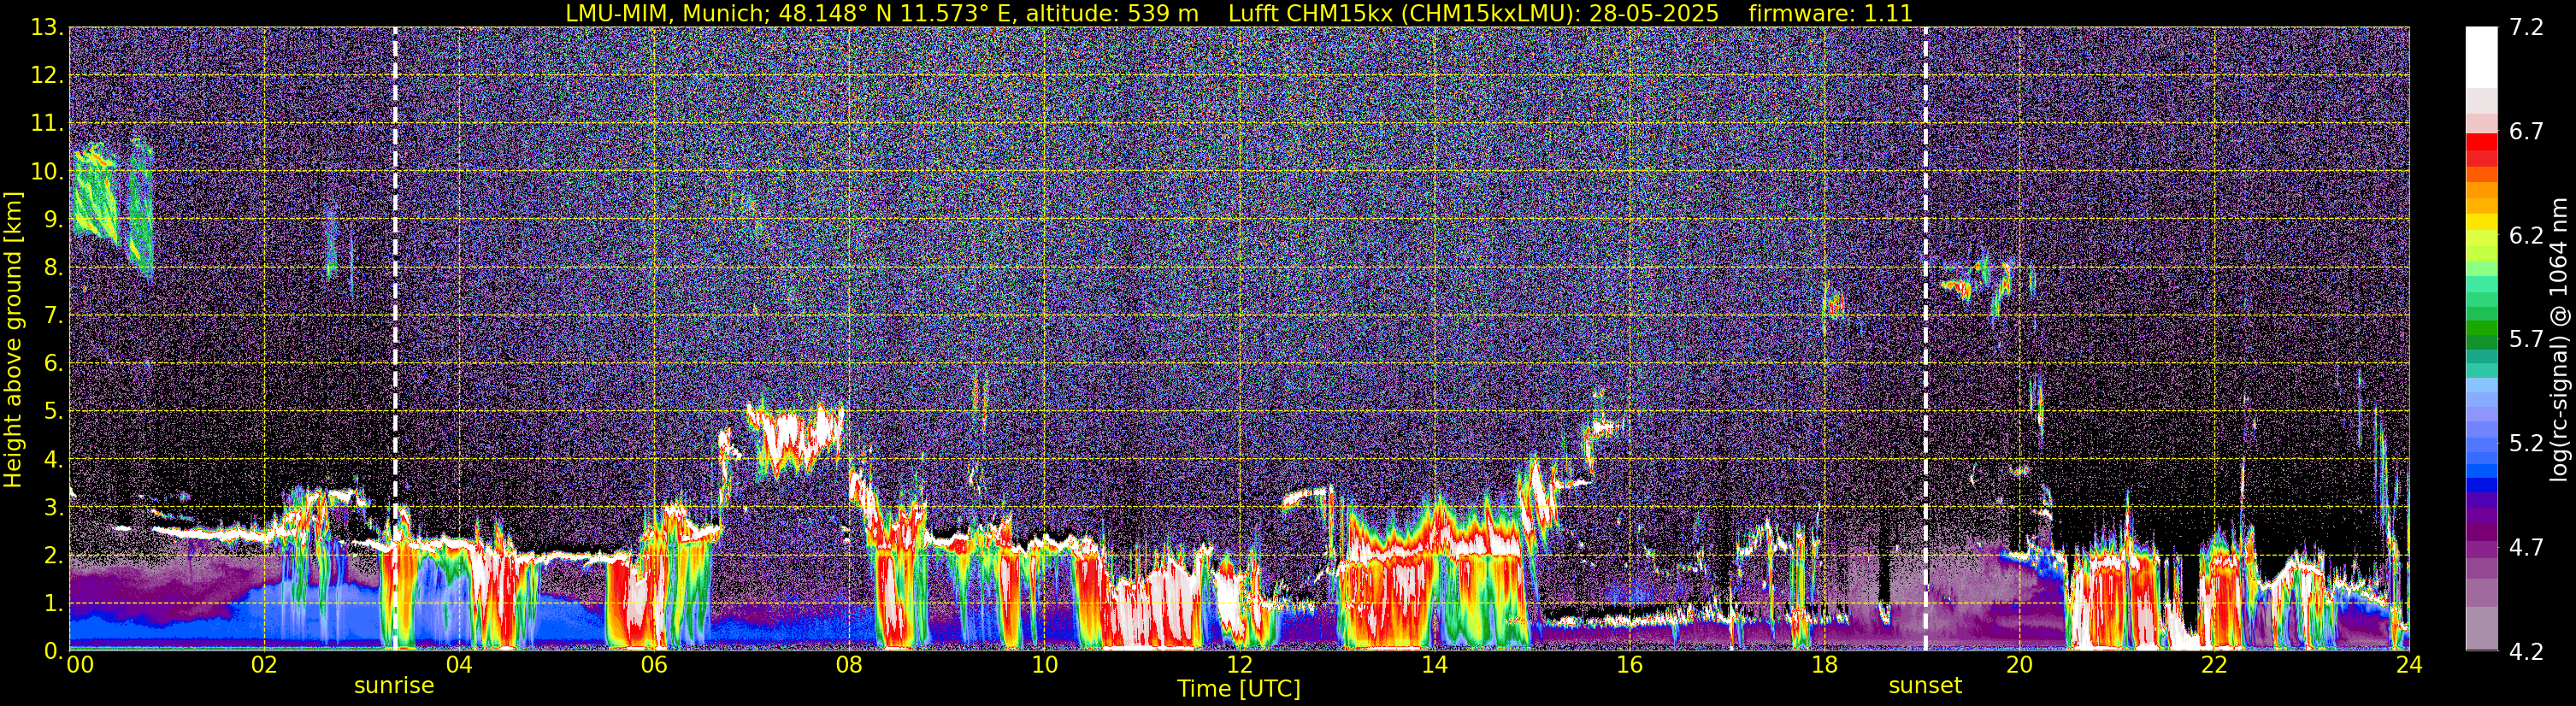2576x706 pixels.
Task: Click the sunset label under the time axis
Action: (1925, 686)
